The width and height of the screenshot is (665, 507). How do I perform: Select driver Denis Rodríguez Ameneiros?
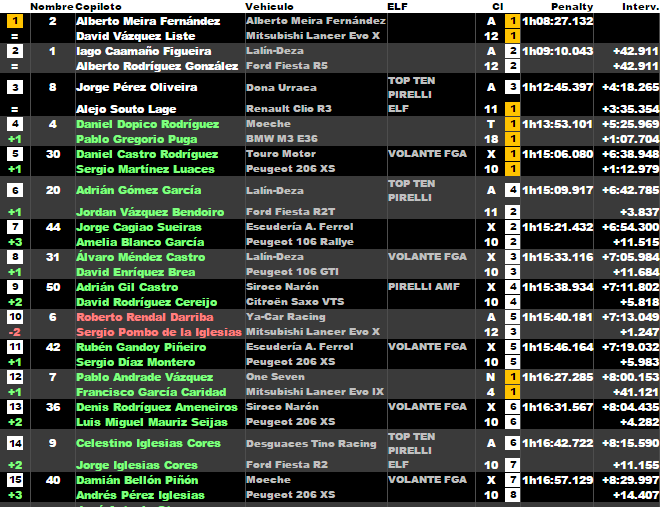pyautogui.click(x=157, y=407)
